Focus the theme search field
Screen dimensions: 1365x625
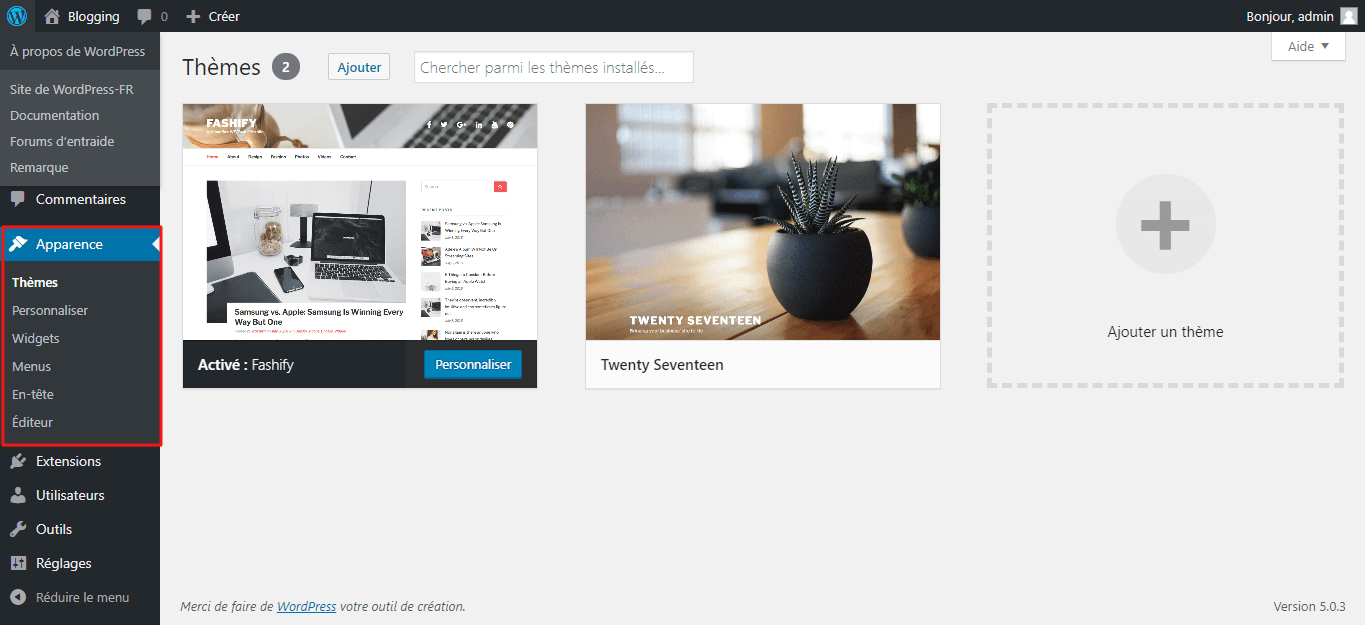(554, 67)
